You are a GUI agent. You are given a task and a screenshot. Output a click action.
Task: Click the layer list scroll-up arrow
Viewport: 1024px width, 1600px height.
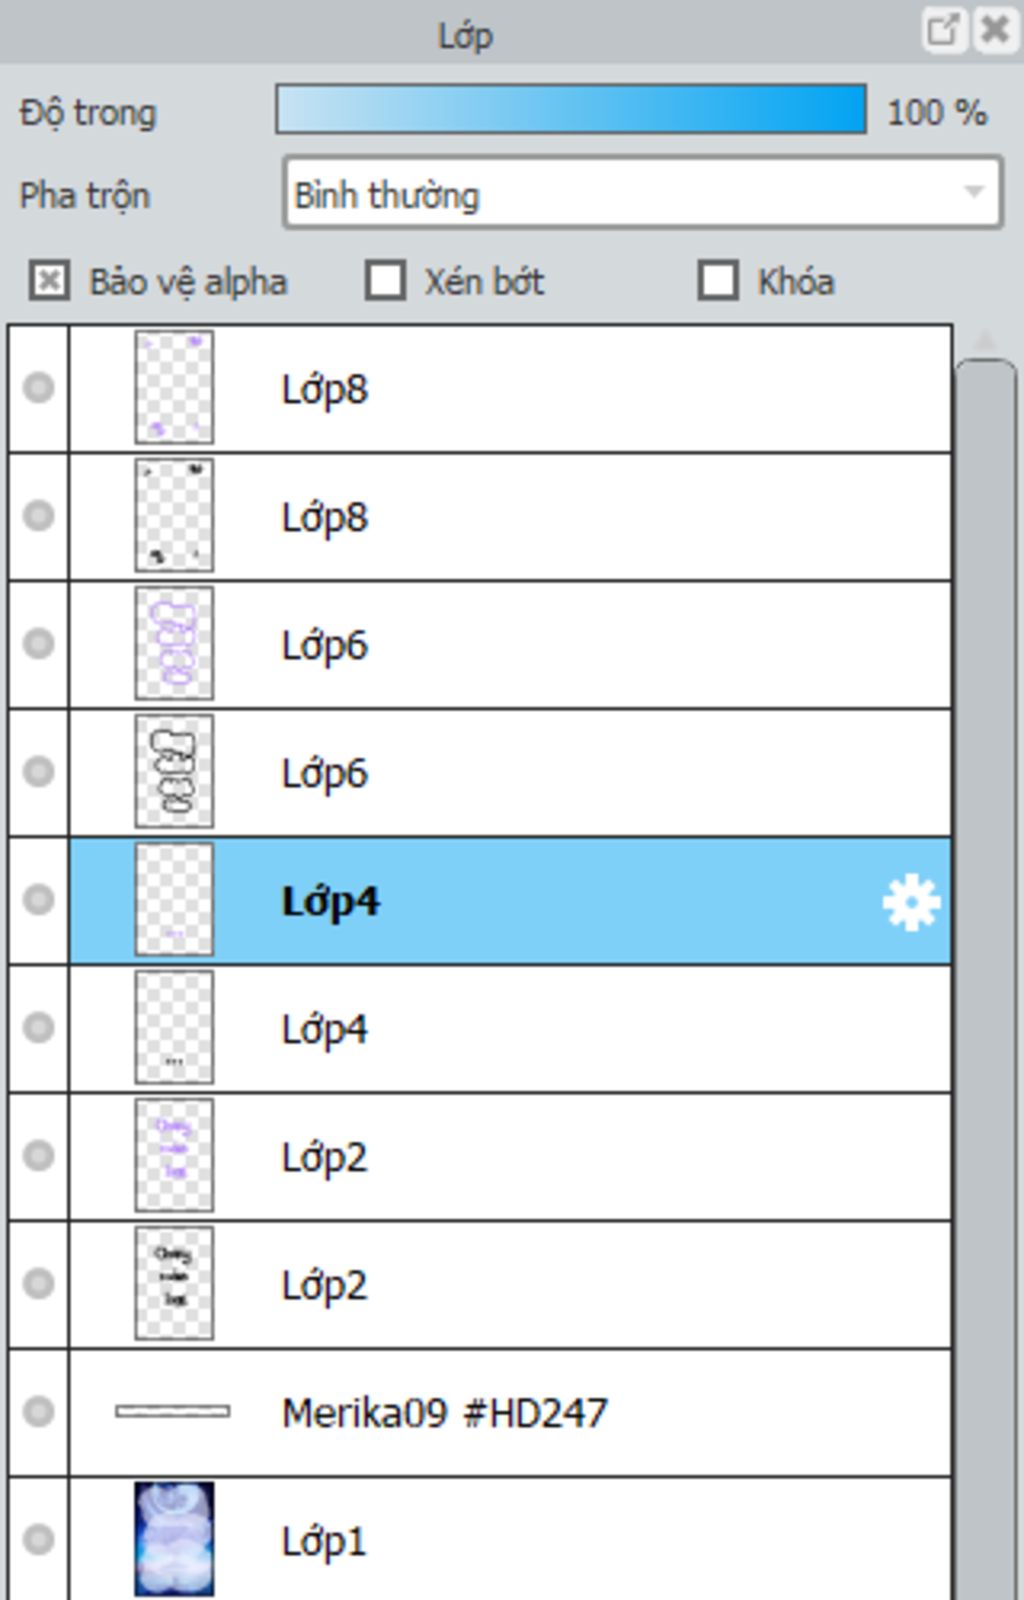tap(985, 342)
